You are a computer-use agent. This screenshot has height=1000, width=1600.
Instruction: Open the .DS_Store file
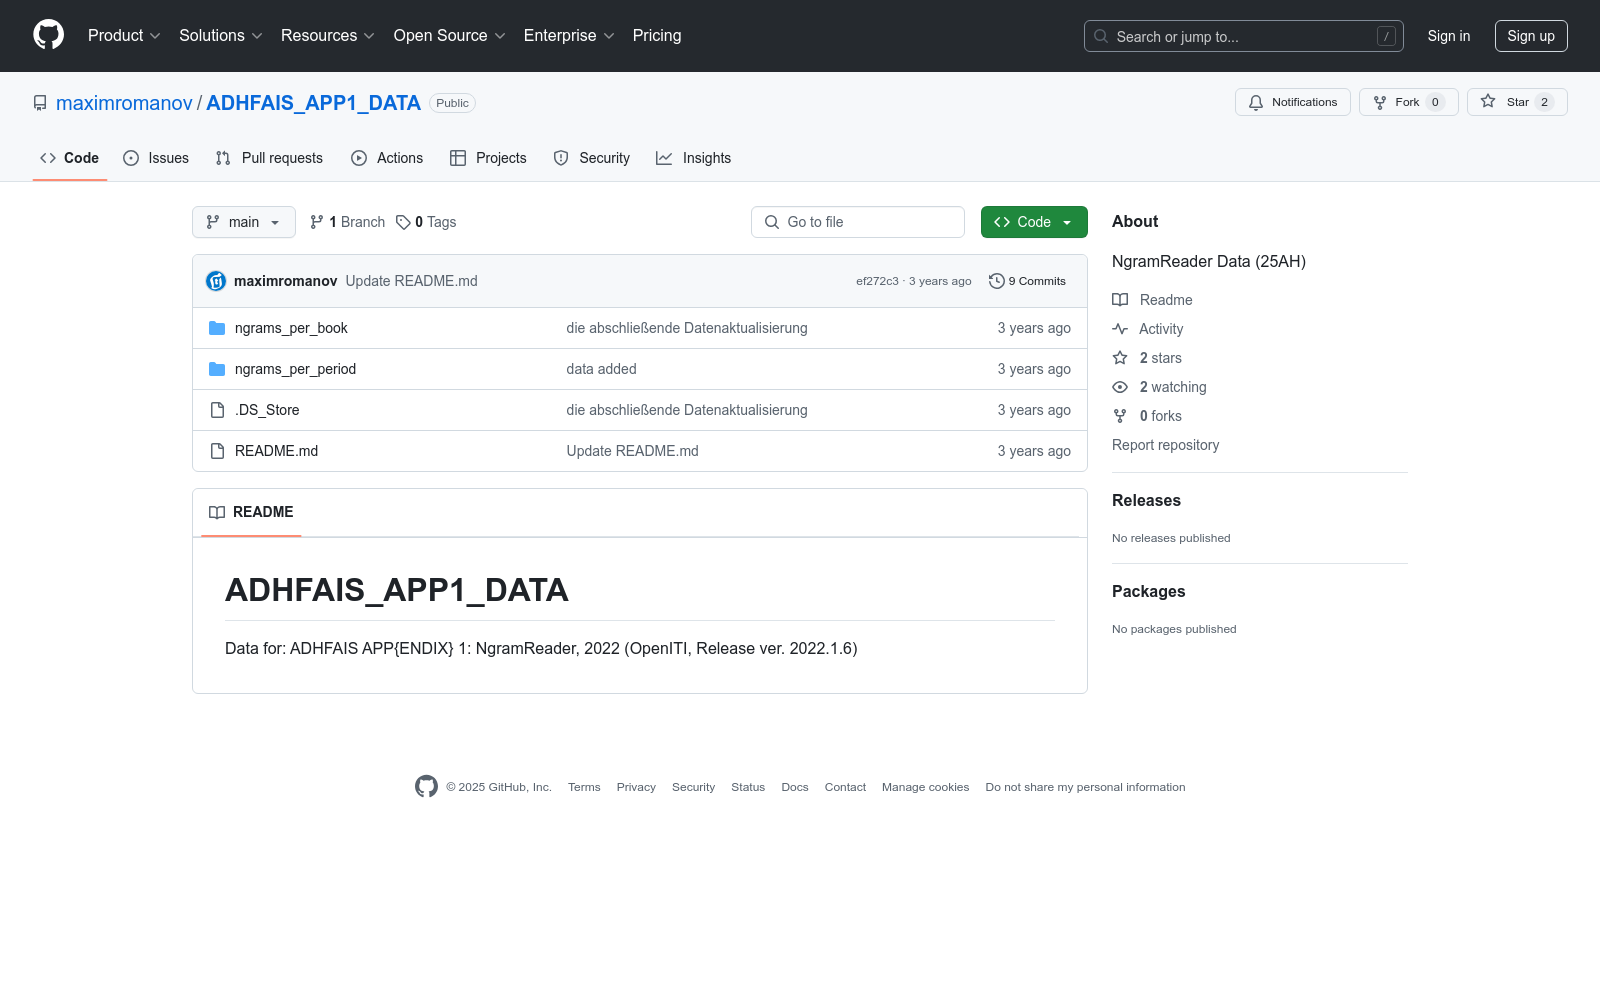[x=267, y=410]
